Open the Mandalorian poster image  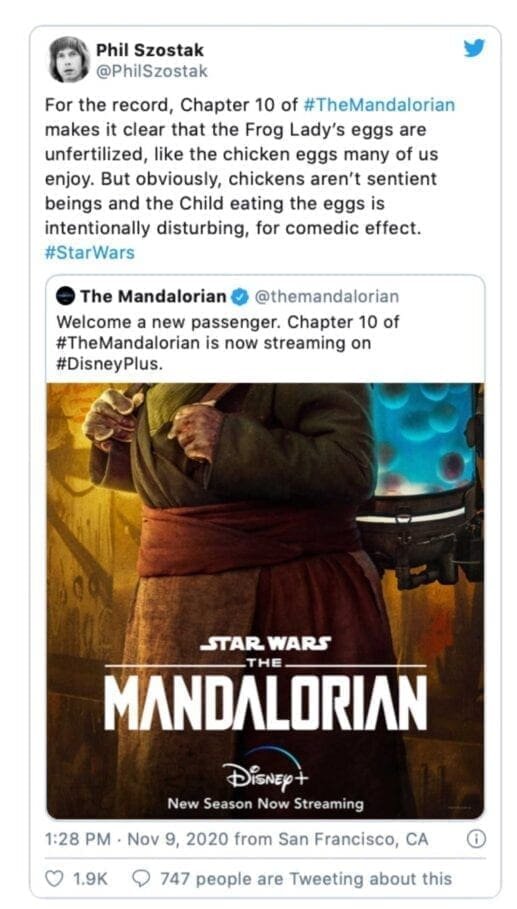265,601
